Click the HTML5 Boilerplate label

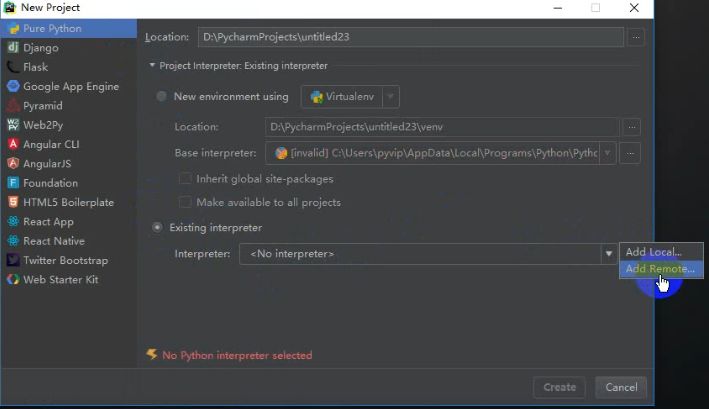pos(68,202)
